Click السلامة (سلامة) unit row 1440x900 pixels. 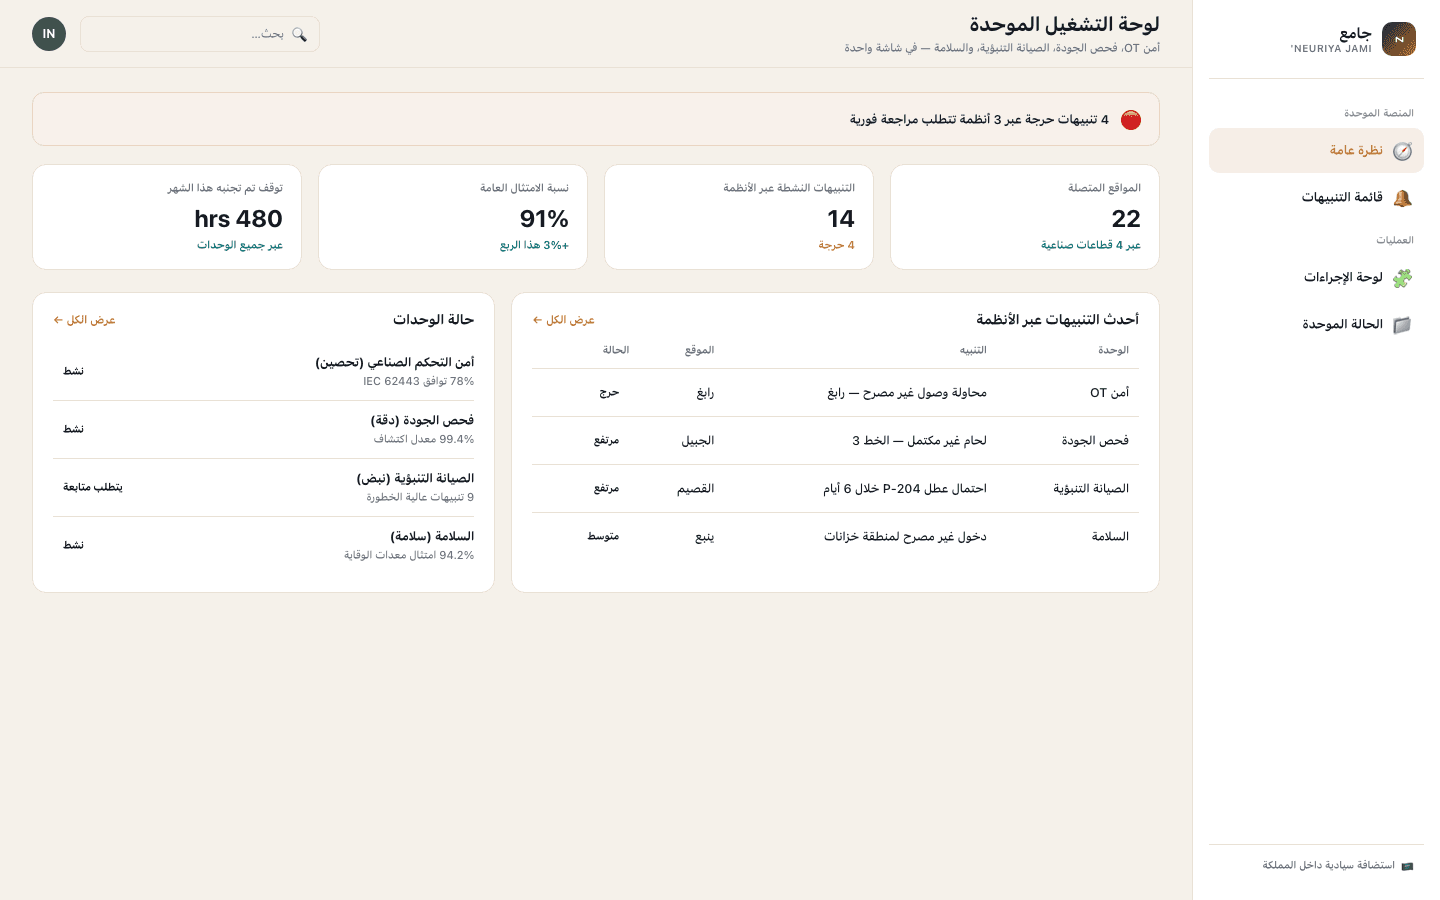(264, 545)
